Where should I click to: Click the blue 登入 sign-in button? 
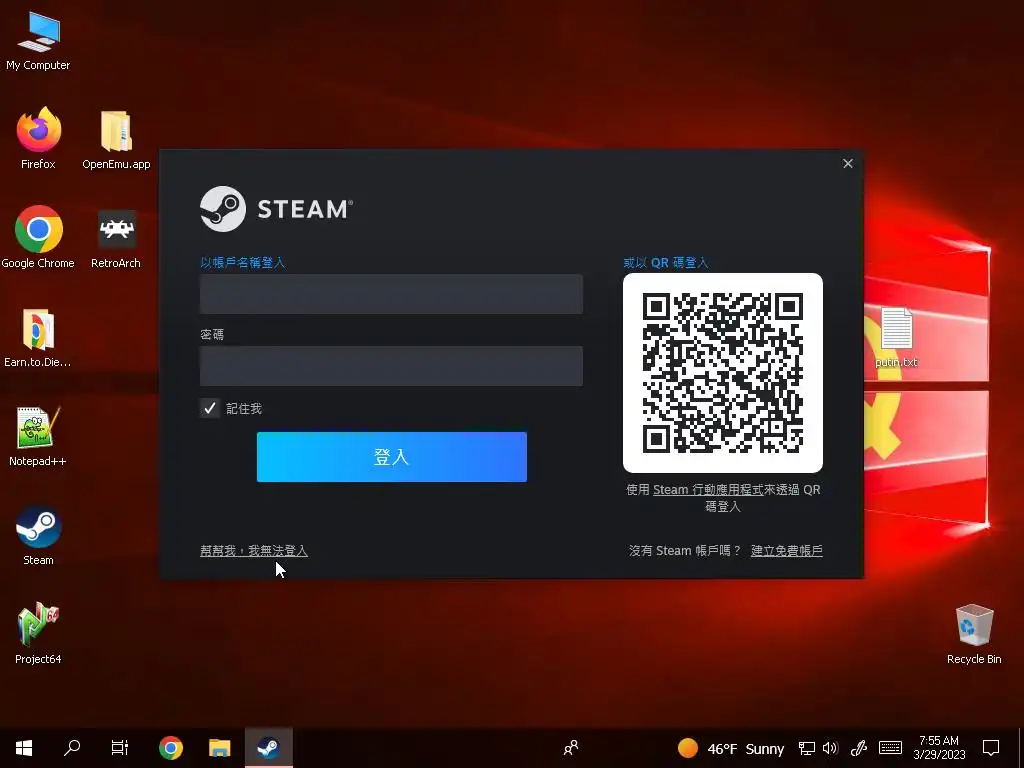392,457
